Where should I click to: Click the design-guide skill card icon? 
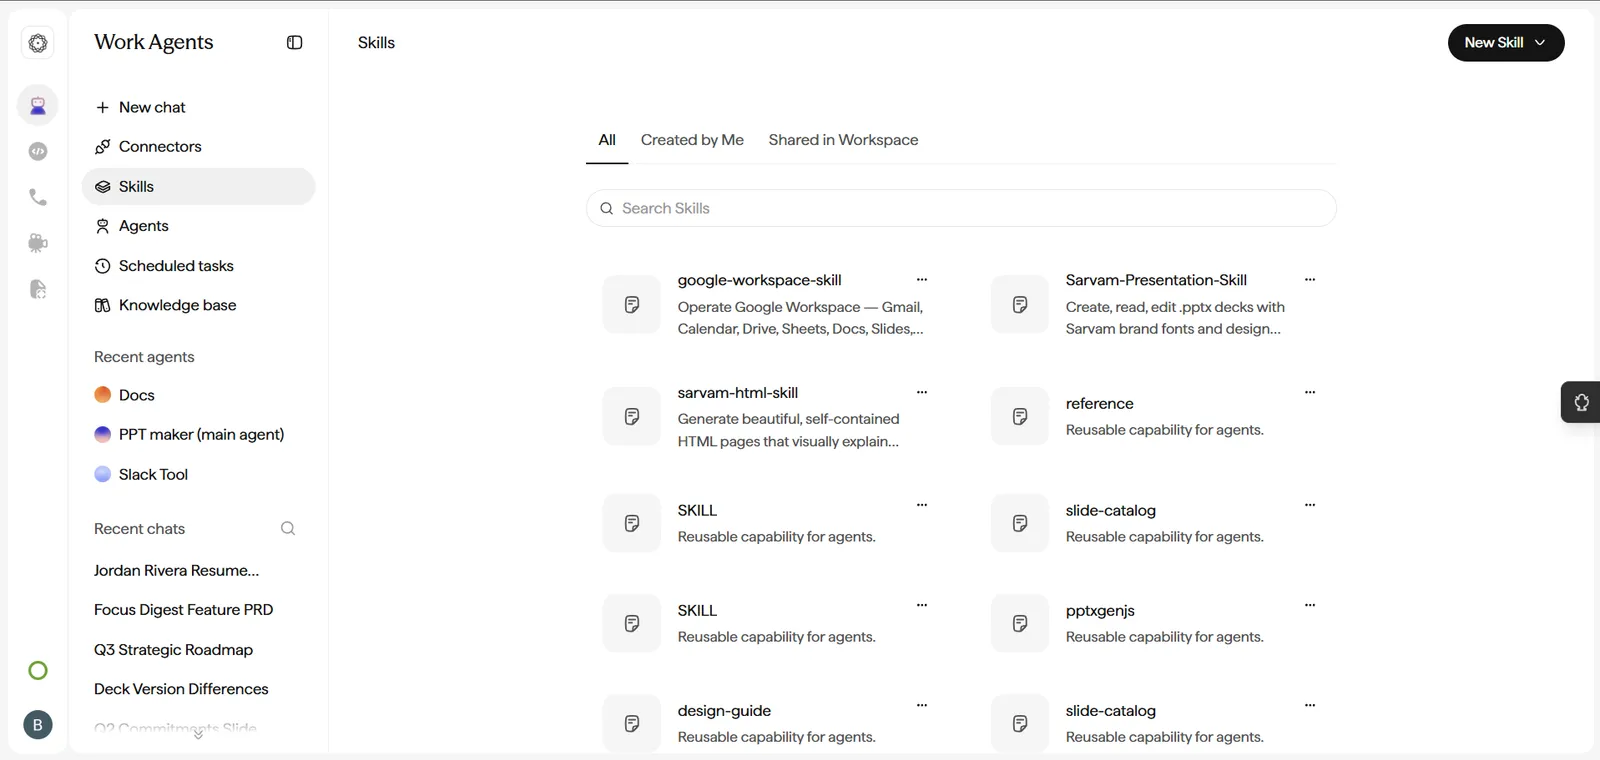632,724
